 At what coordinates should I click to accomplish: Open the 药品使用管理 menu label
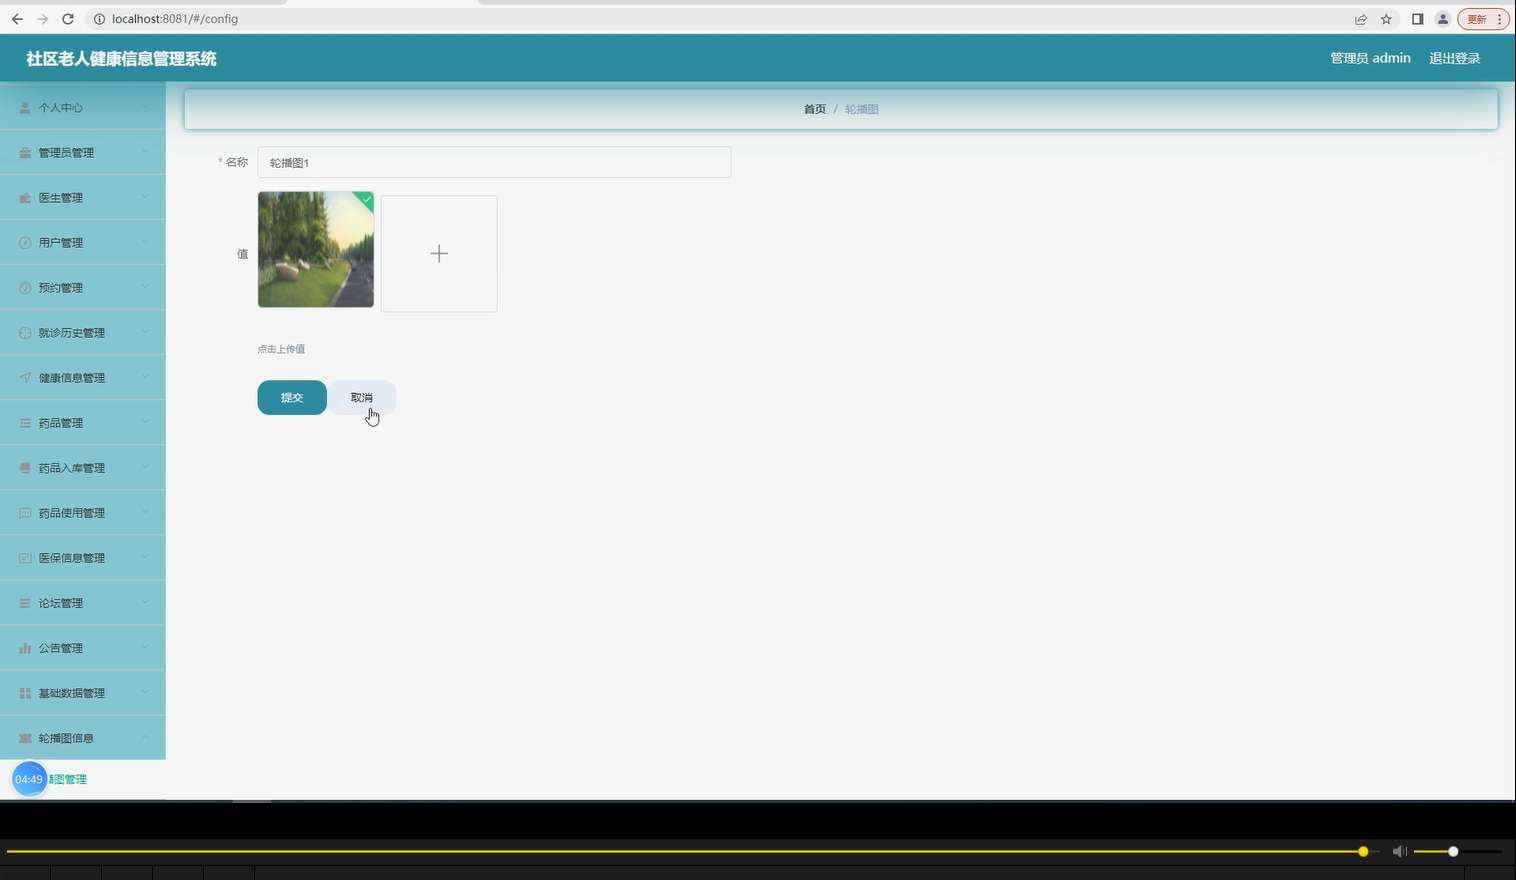click(x=72, y=513)
